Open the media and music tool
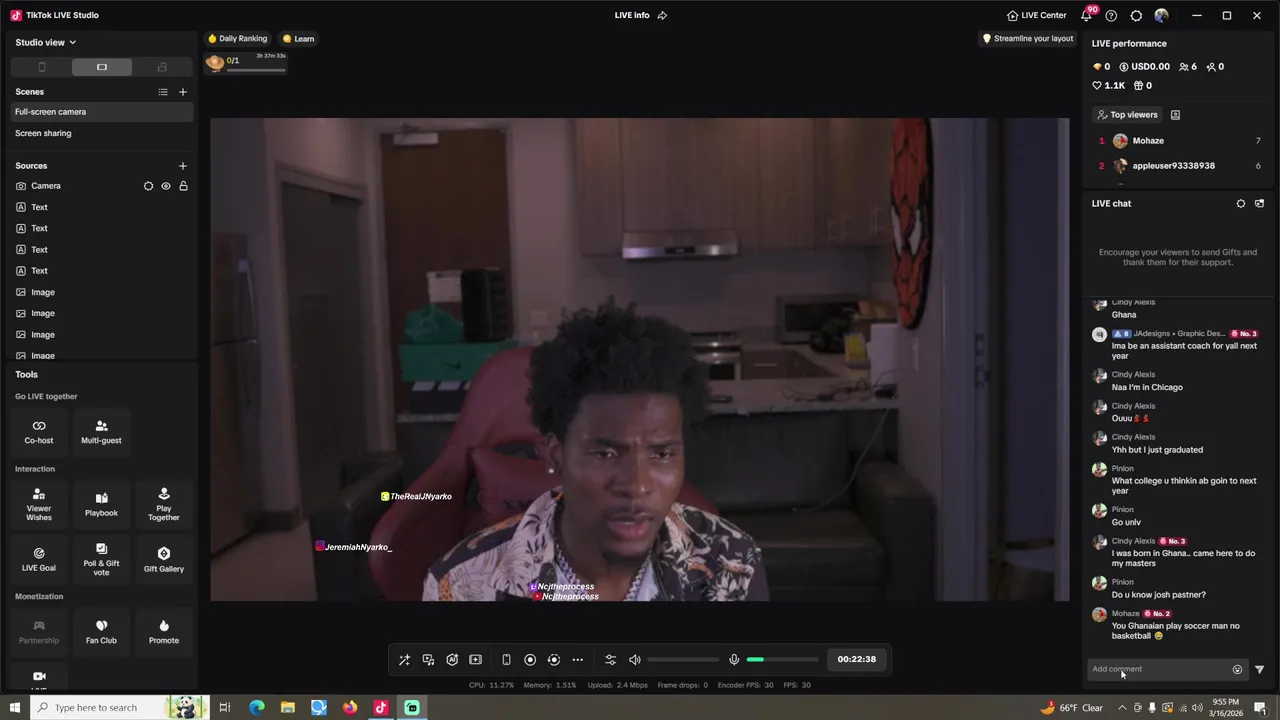This screenshot has width=1280, height=720. click(428, 660)
